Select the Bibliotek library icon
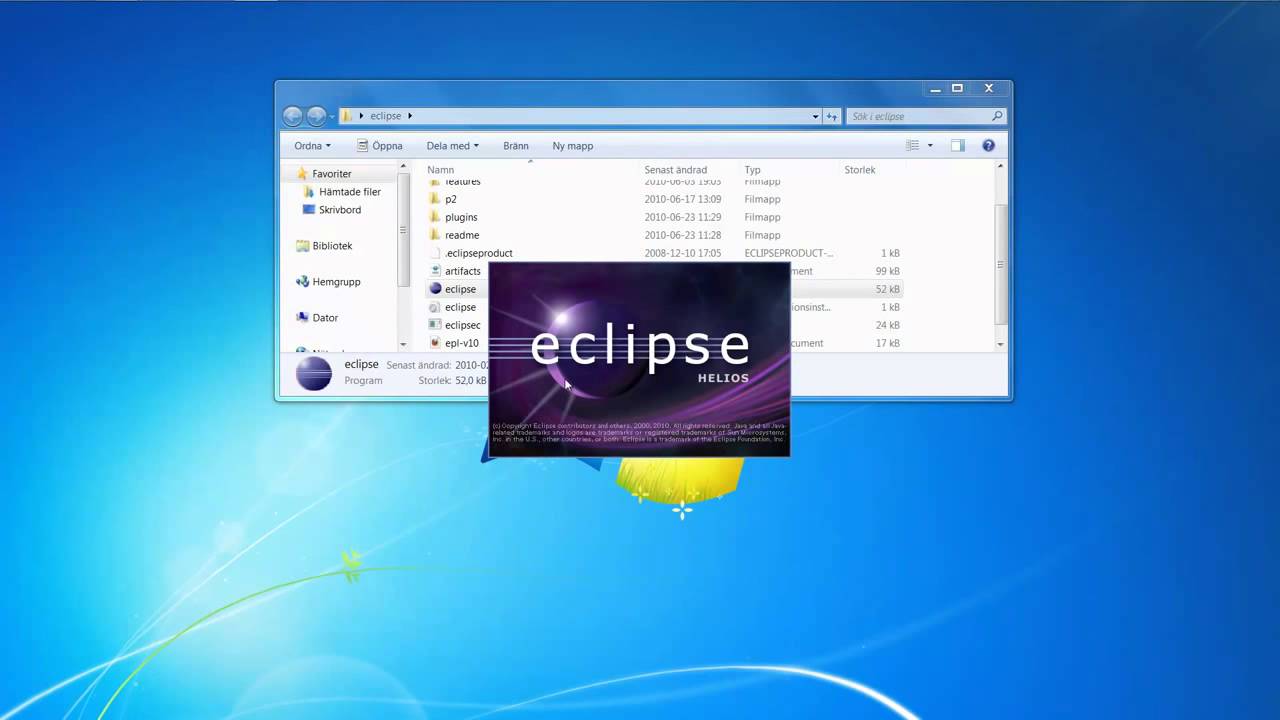The image size is (1280, 720). (302, 246)
